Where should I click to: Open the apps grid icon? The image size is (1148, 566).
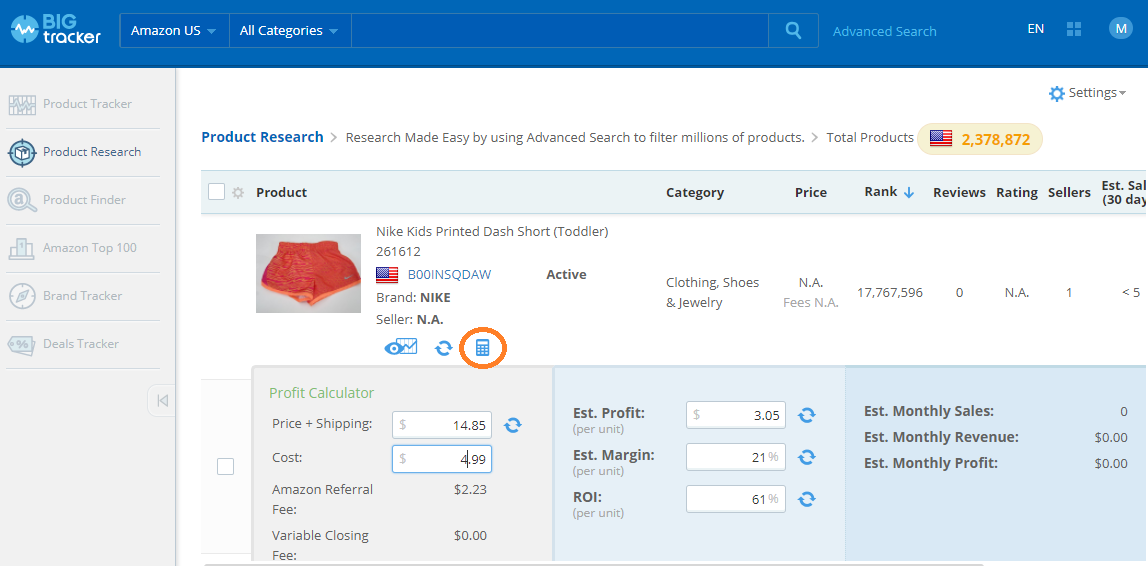pos(1074,29)
